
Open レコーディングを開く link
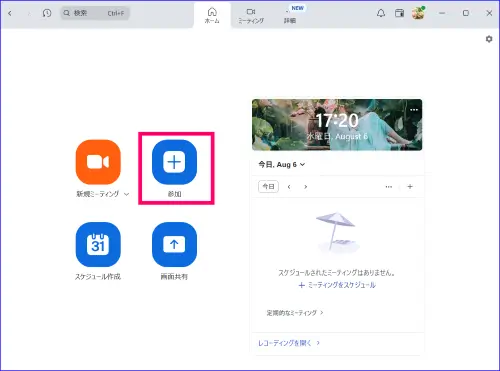click(289, 343)
